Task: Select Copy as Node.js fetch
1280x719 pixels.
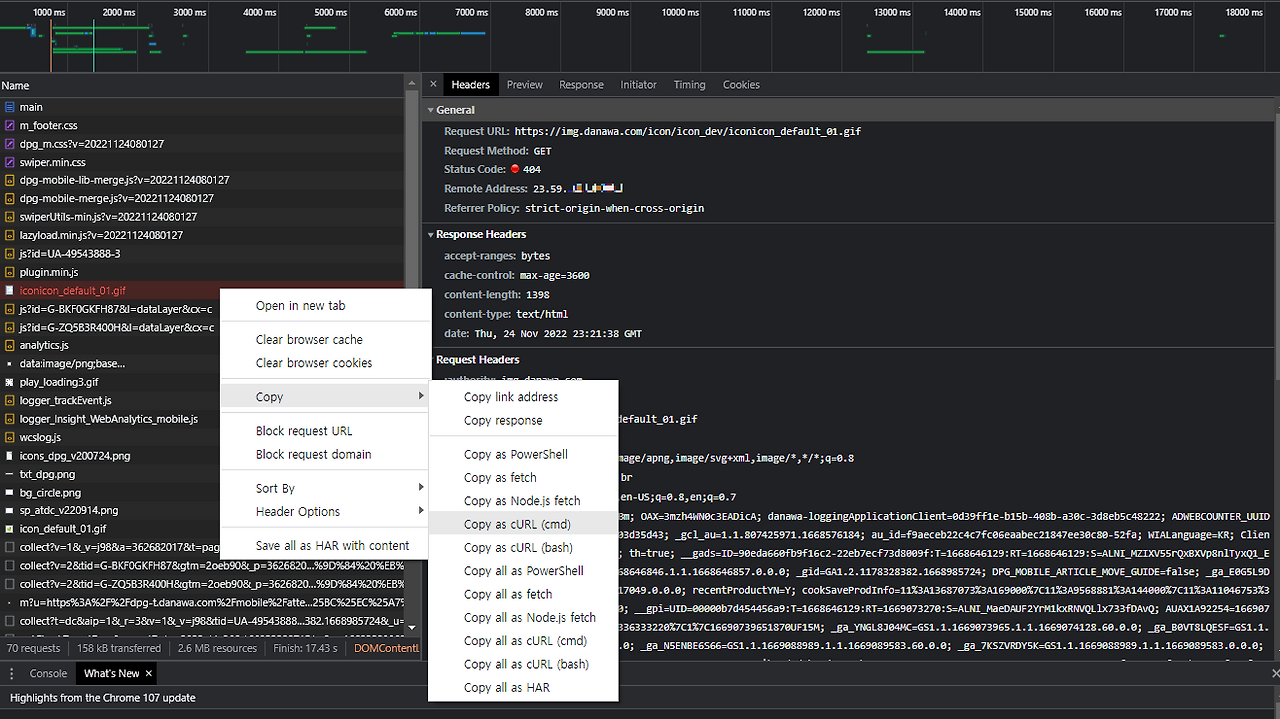Action: pos(523,500)
